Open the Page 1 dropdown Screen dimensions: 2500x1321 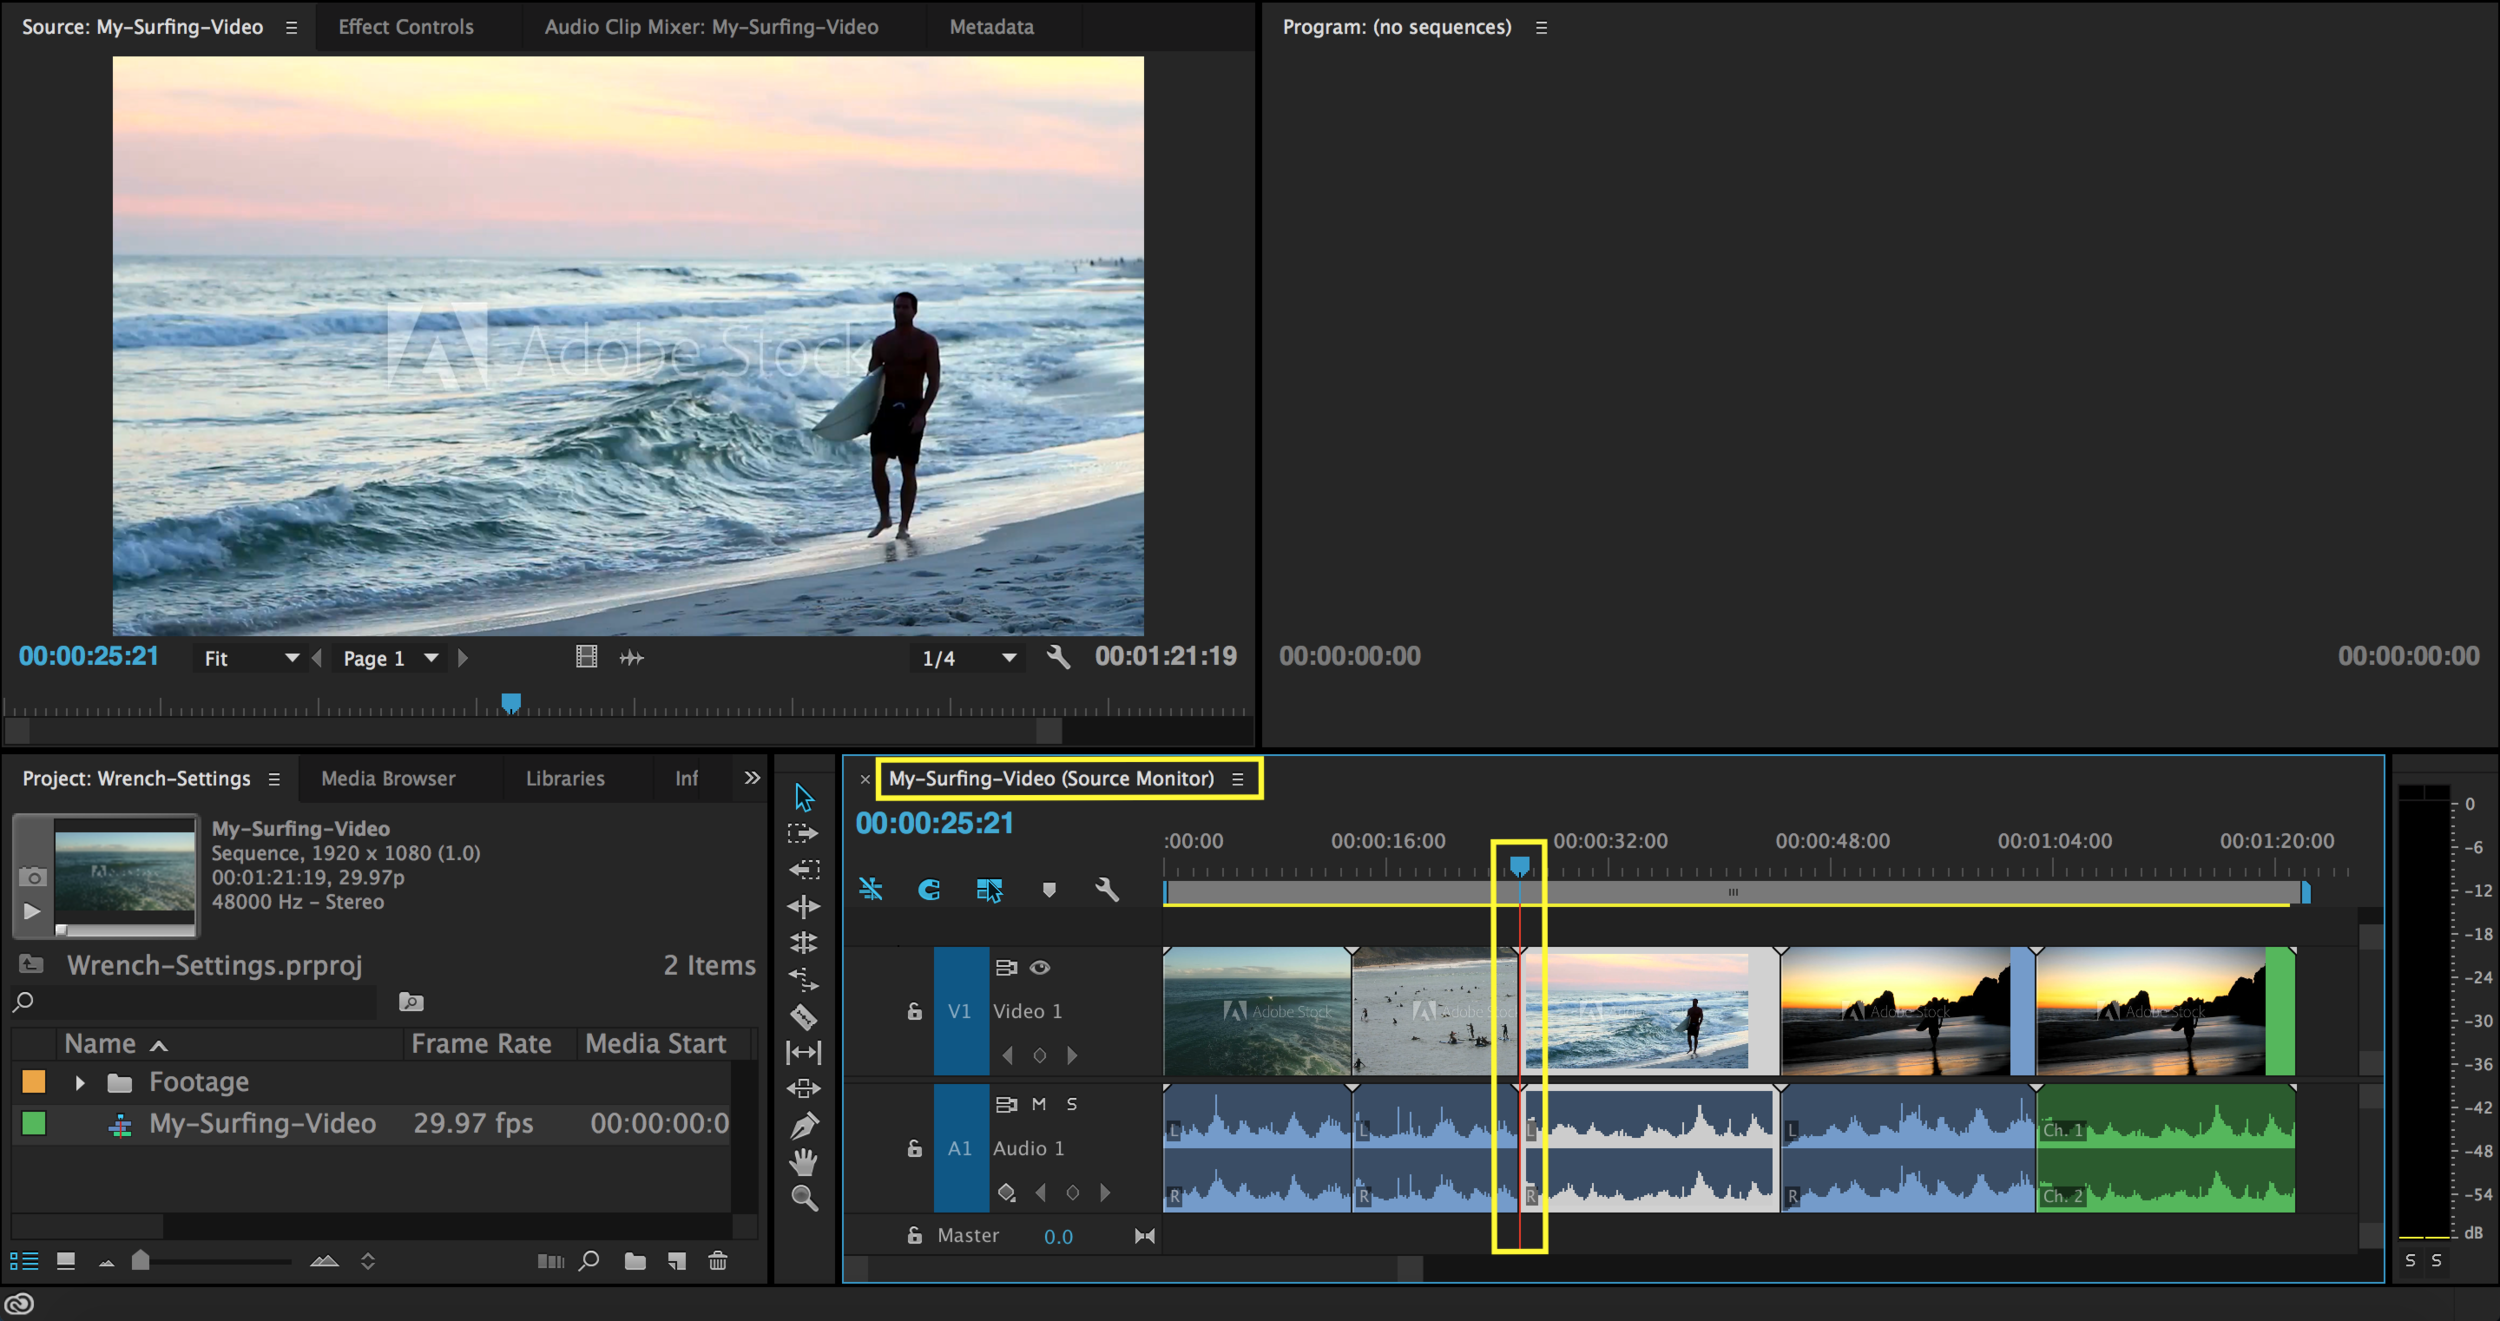coord(390,658)
